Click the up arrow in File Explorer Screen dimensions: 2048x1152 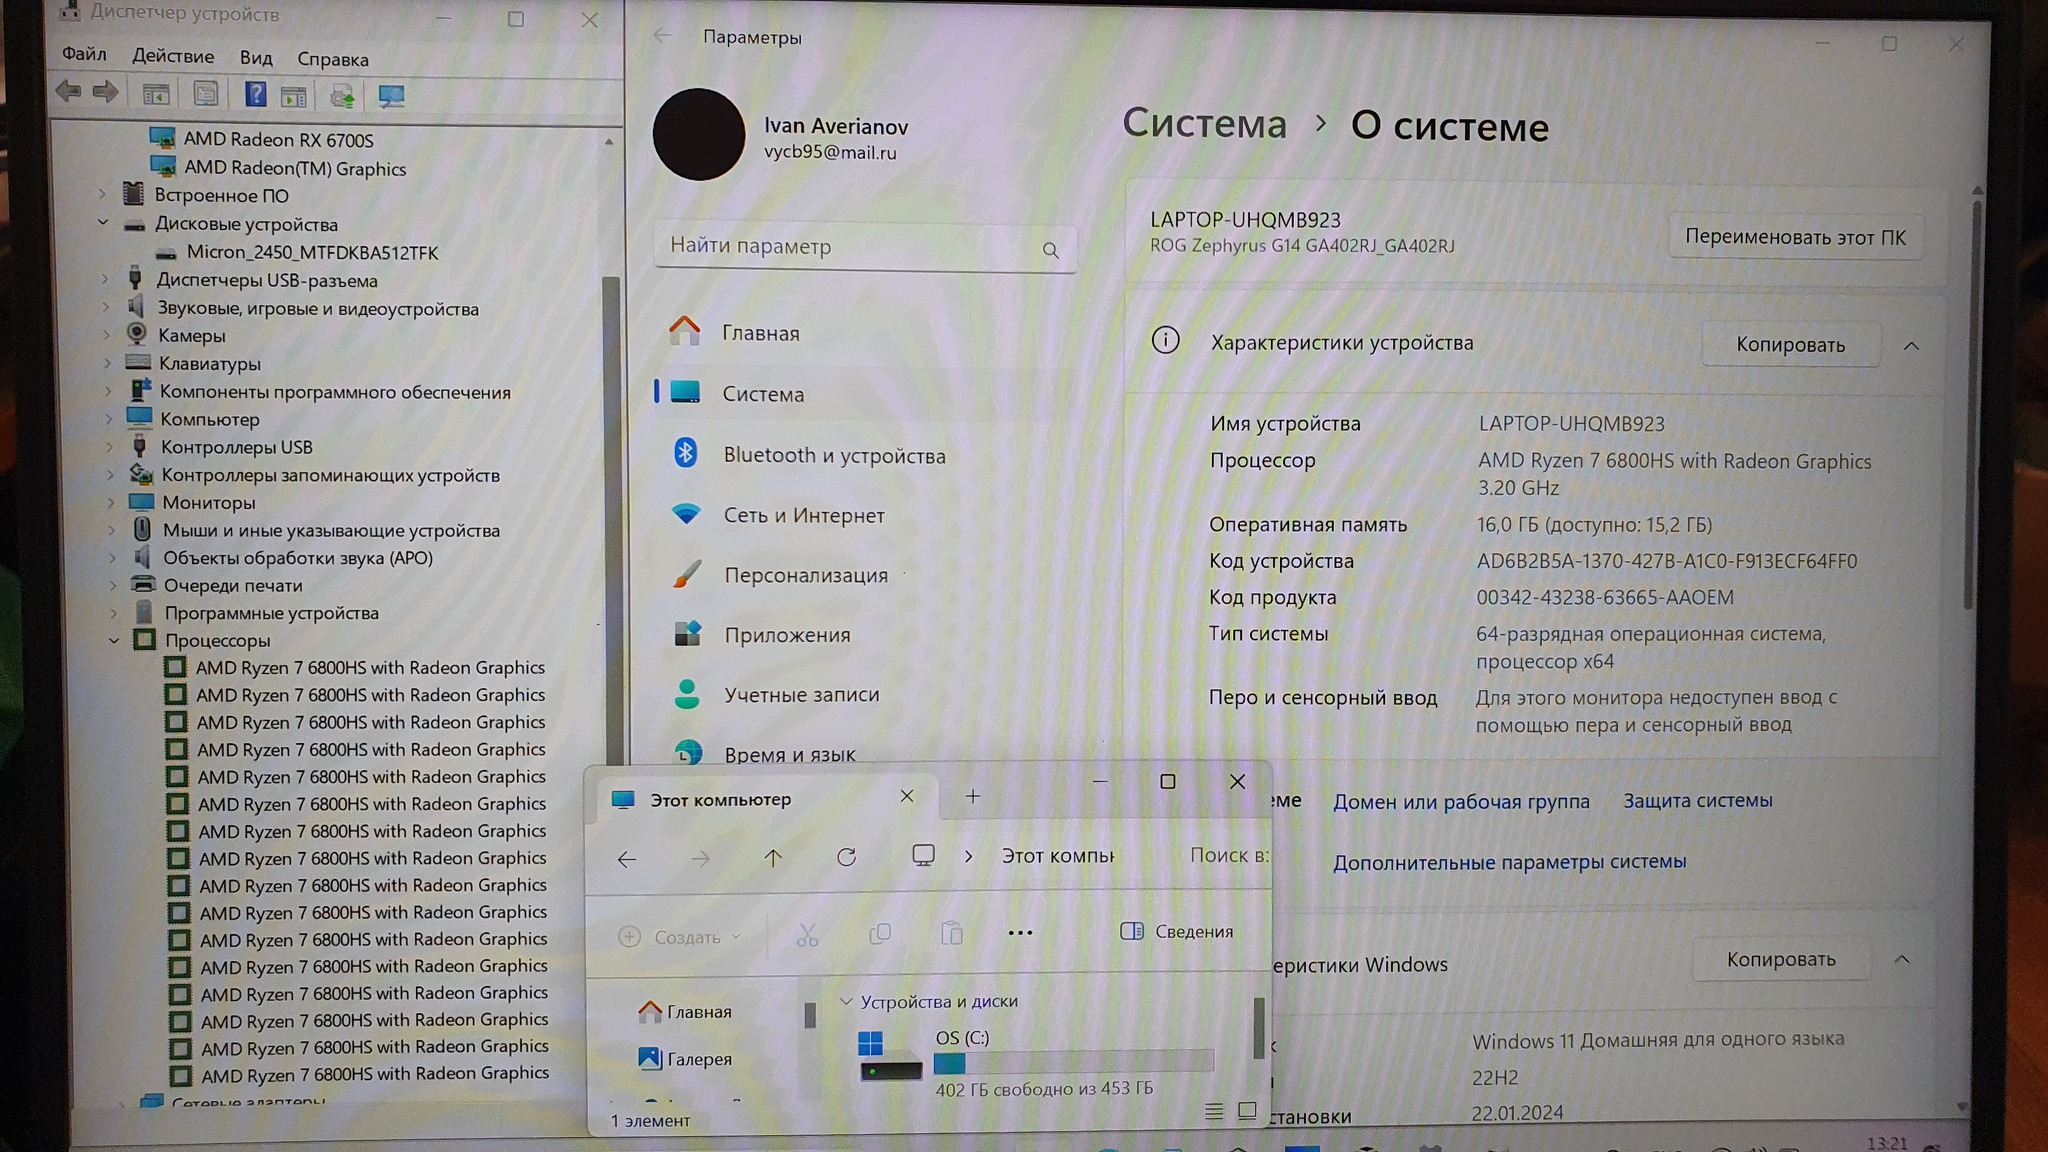point(773,858)
